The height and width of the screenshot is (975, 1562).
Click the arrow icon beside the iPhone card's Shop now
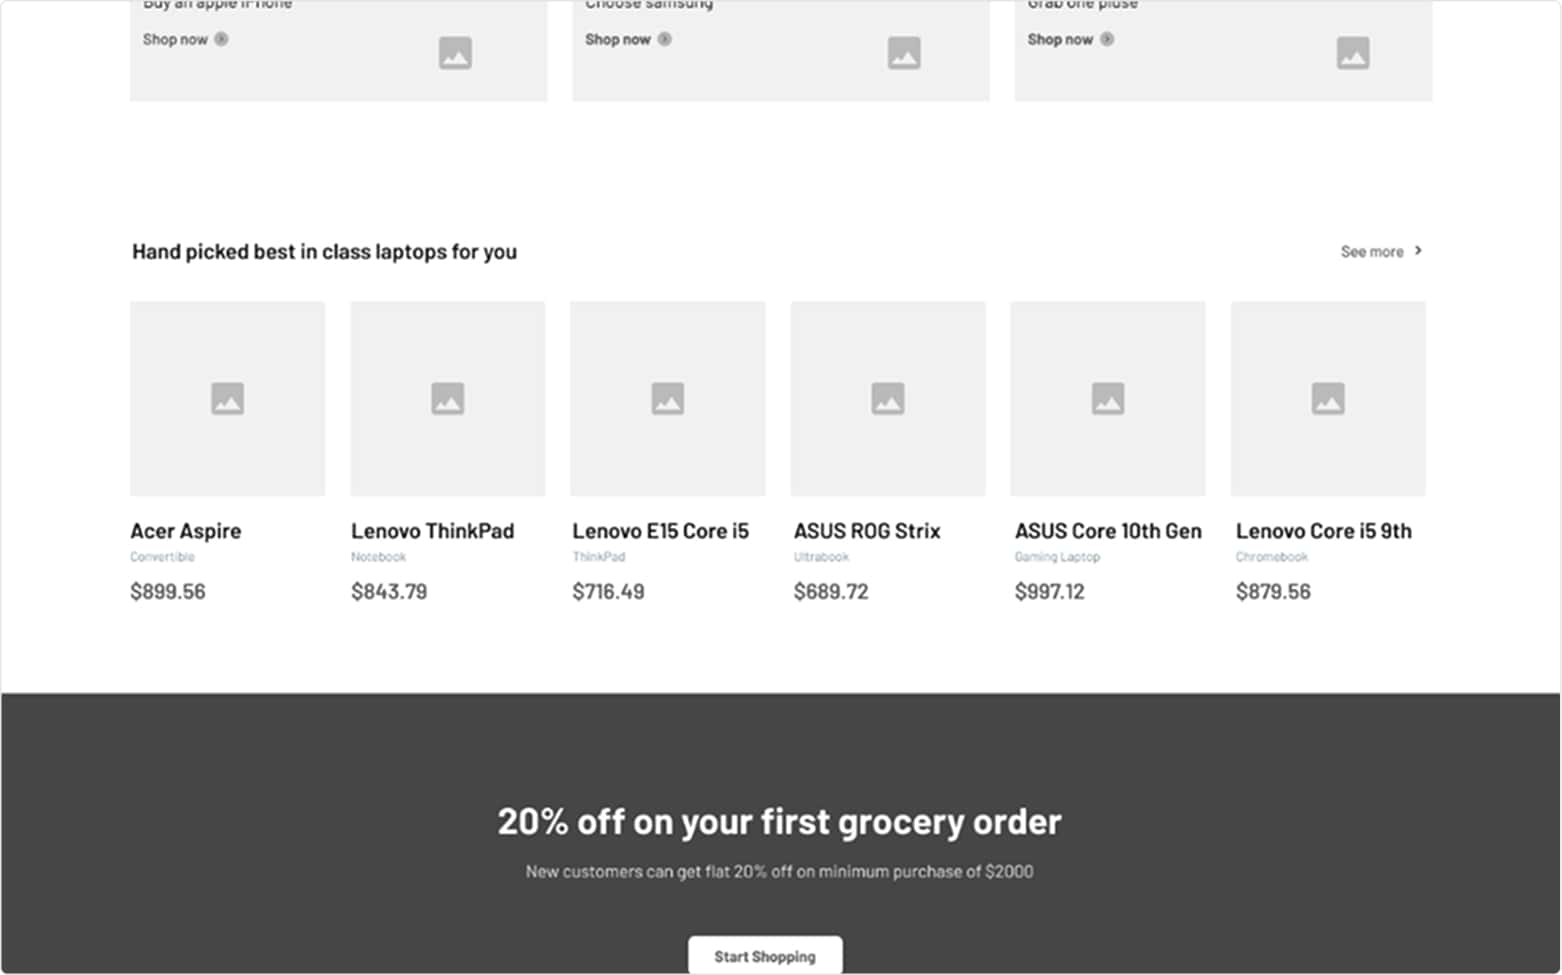(x=221, y=39)
